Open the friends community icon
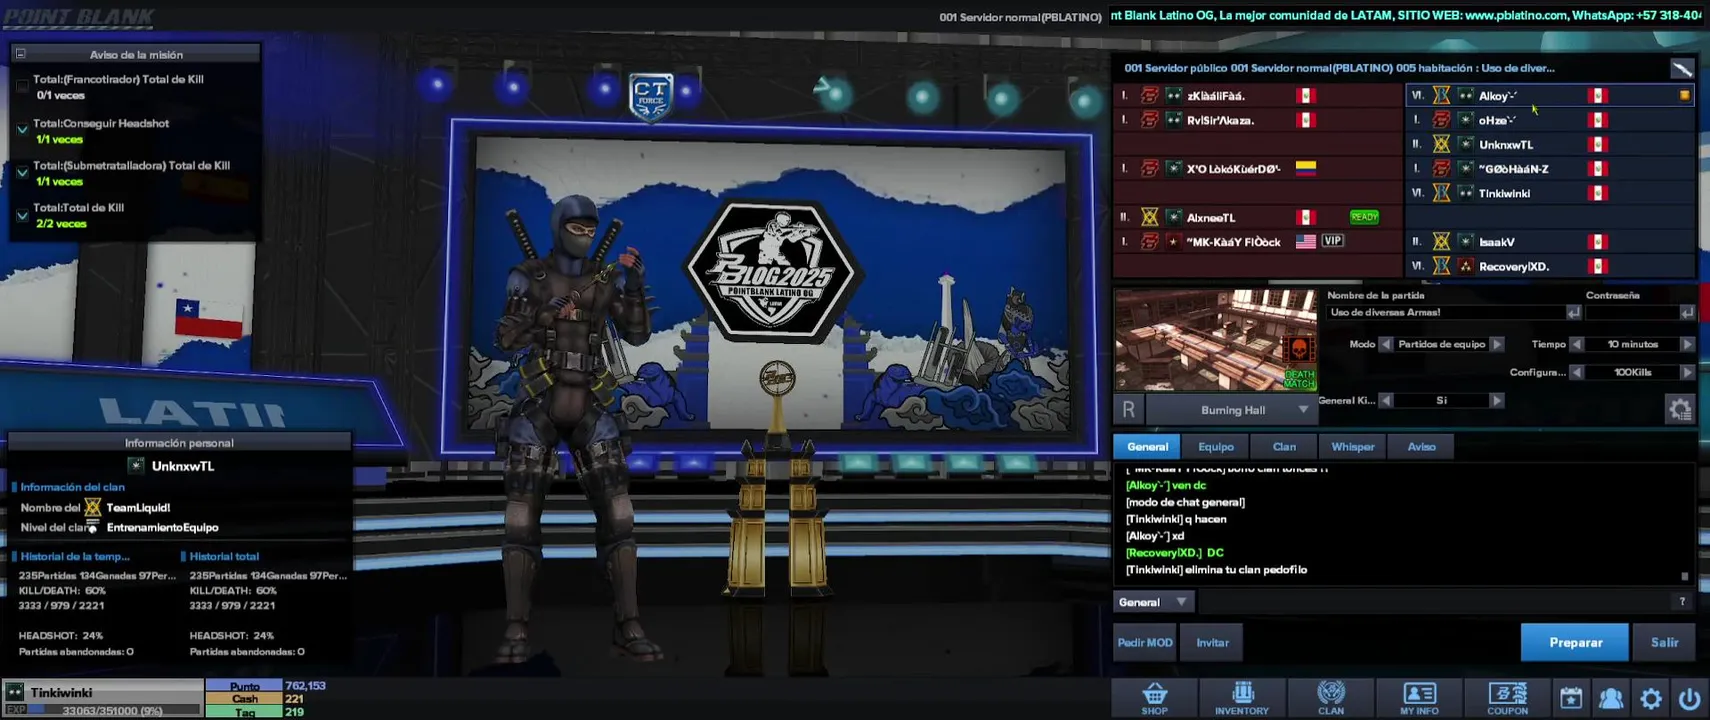Image resolution: width=1710 pixels, height=720 pixels. (1611, 698)
